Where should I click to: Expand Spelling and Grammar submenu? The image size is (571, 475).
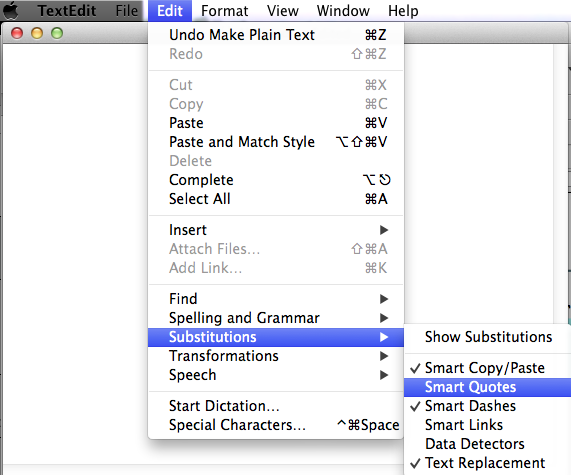(276, 318)
